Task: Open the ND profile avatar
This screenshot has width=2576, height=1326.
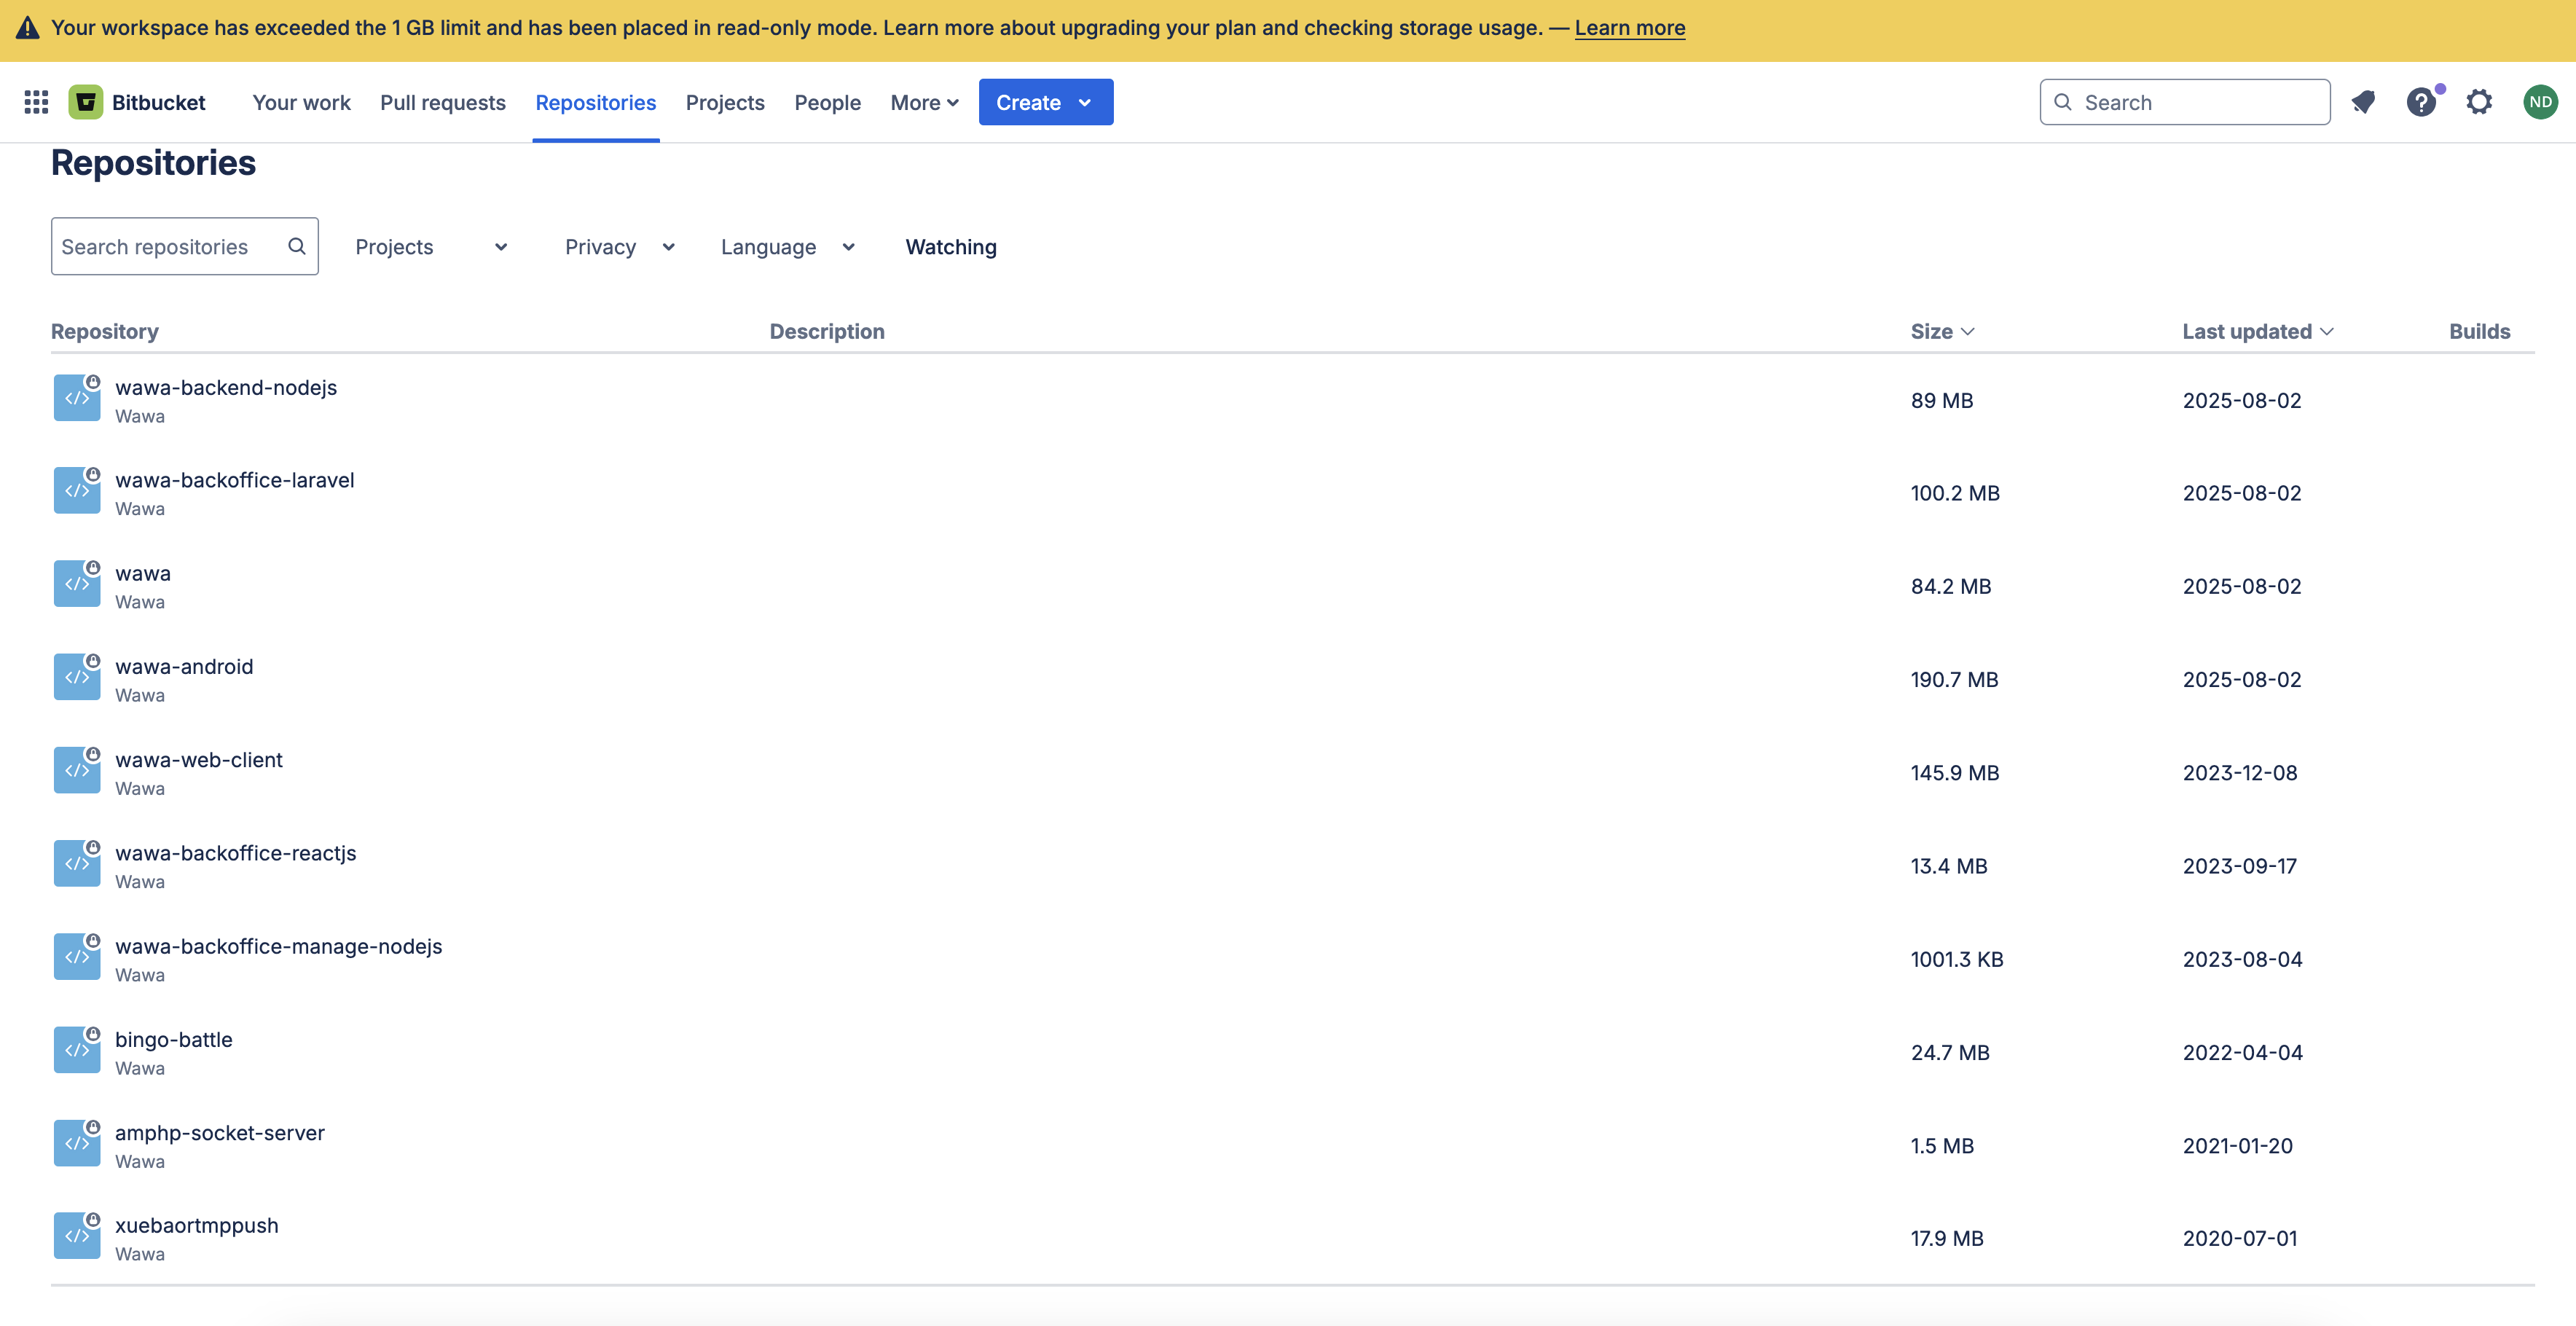Action: click(x=2540, y=102)
